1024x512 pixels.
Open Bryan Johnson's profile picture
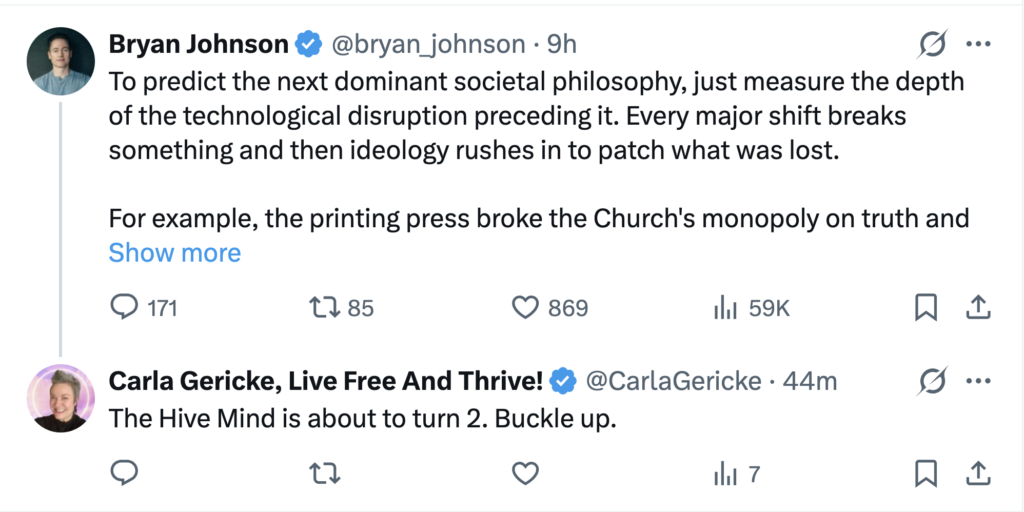pos(61,61)
